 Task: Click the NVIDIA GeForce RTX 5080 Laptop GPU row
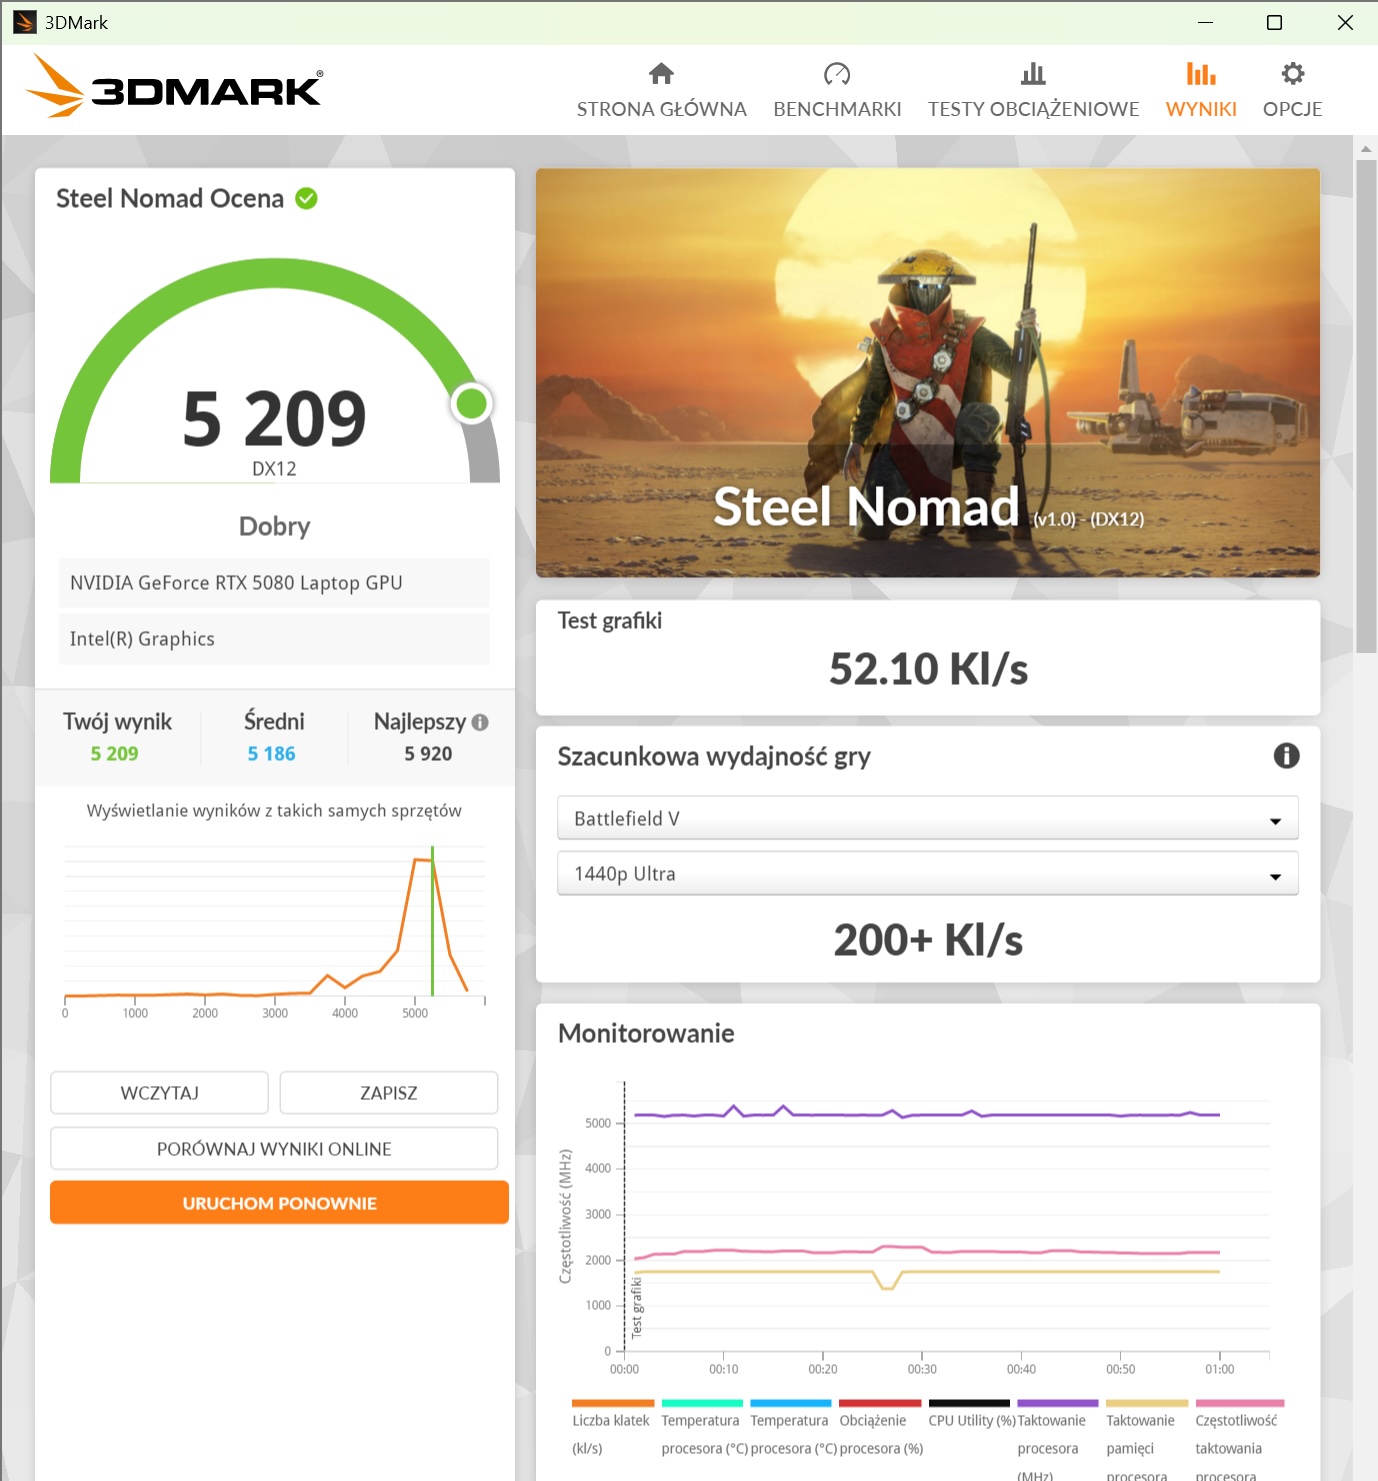pos(274,583)
